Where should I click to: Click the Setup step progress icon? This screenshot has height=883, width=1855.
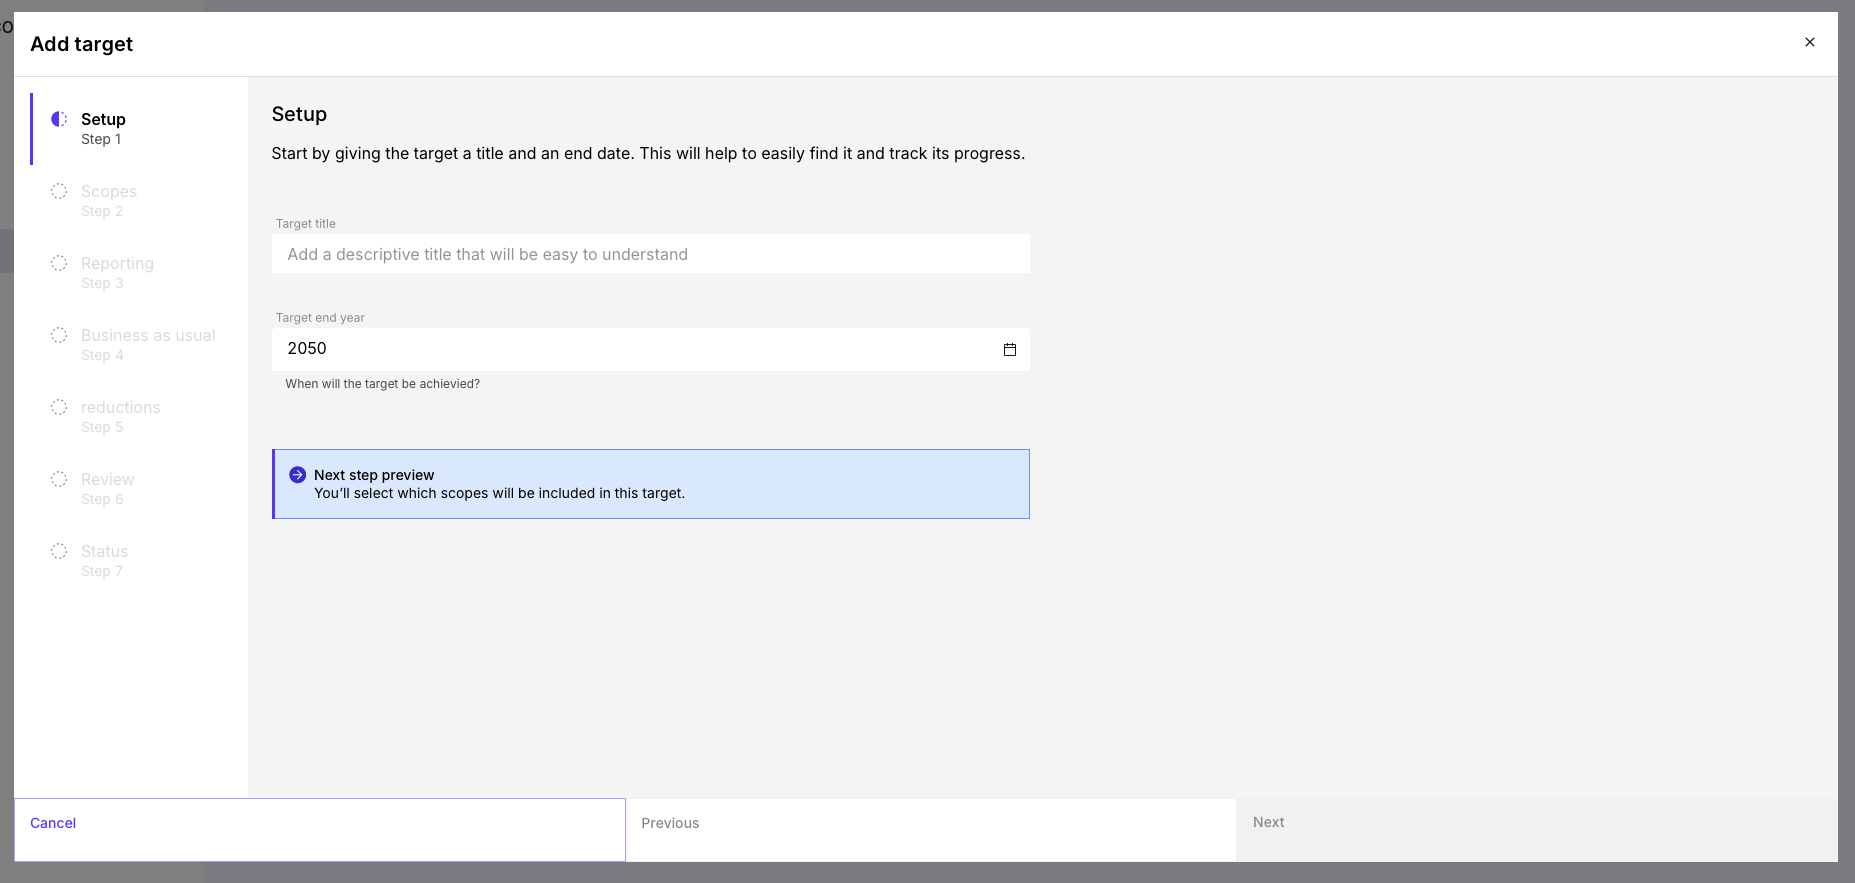[x=59, y=119]
